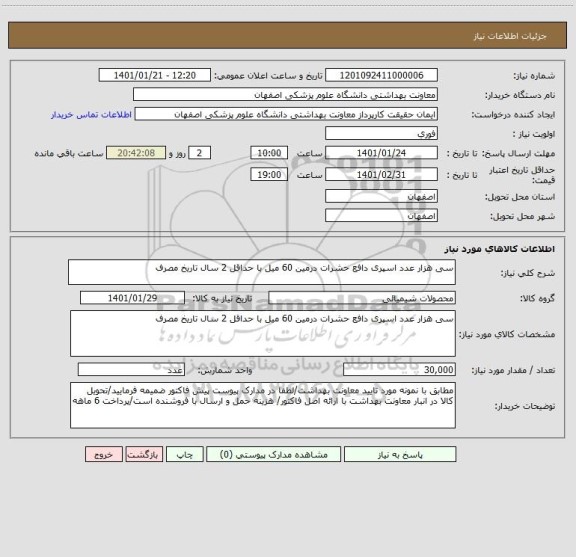Click the واحد شمارش label

225,370
